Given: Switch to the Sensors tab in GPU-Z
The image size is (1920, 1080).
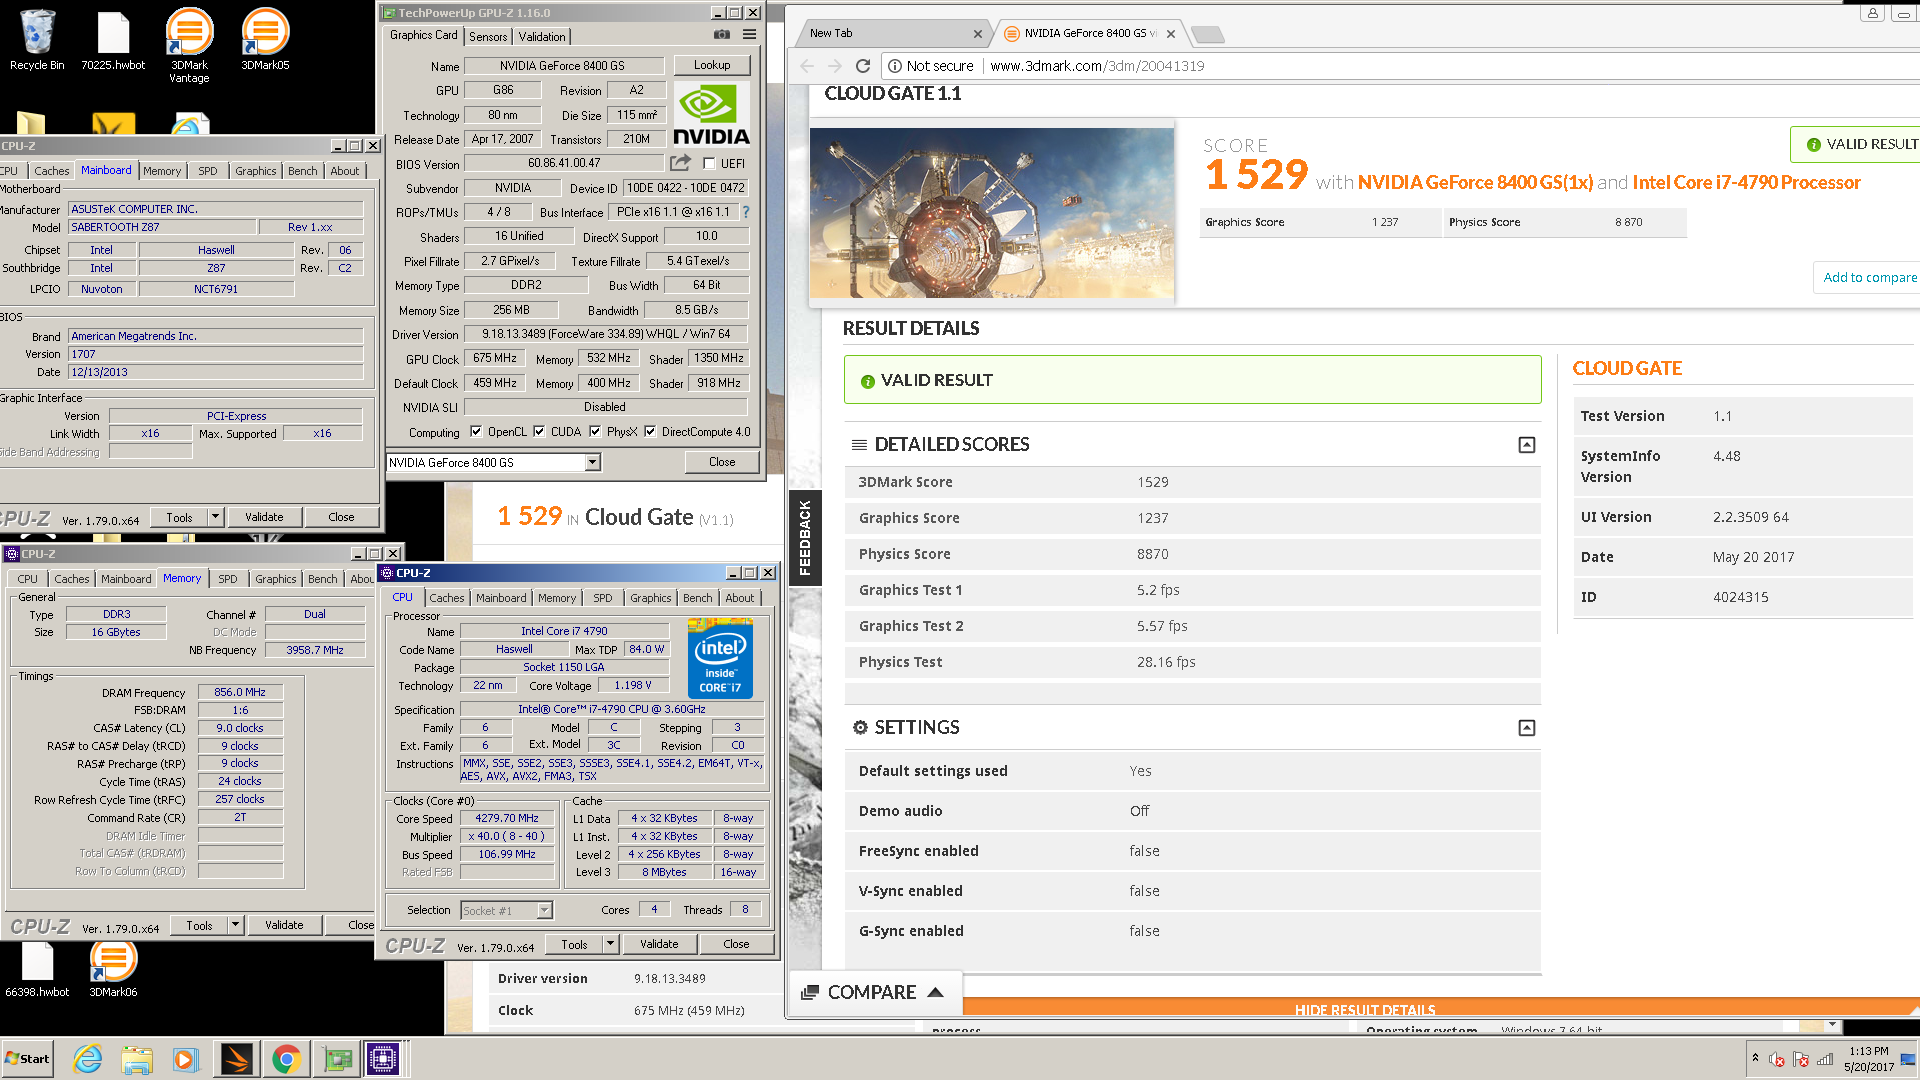Looking at the screenshot, I should 488,36.
